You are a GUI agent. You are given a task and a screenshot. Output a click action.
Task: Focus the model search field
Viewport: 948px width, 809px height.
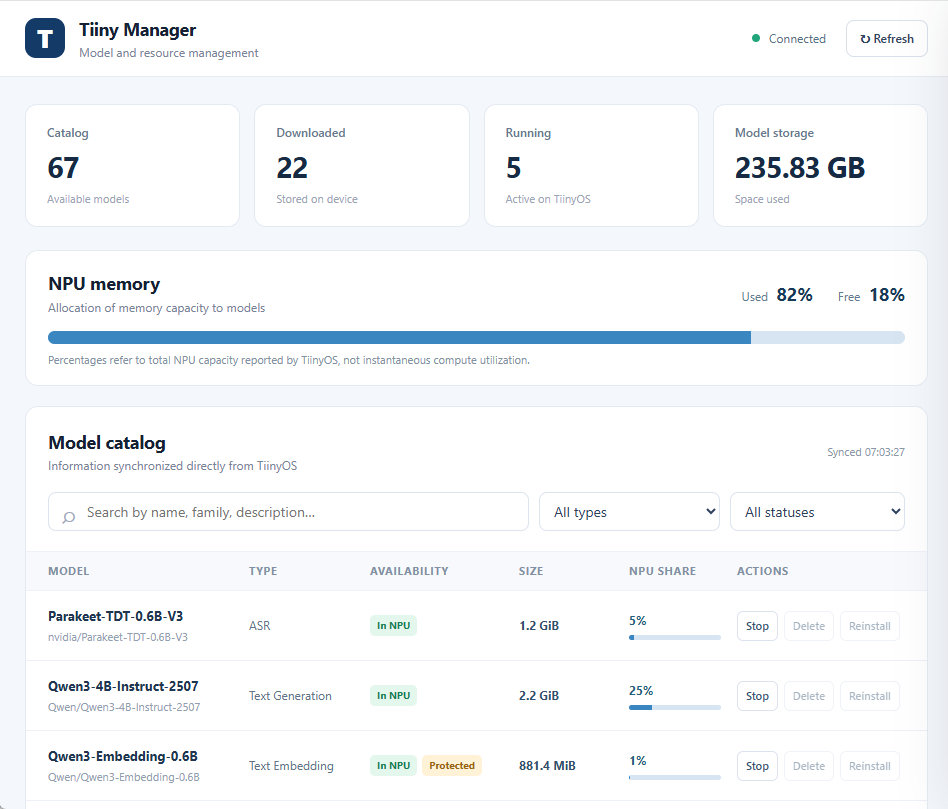(x=288, y=512)
